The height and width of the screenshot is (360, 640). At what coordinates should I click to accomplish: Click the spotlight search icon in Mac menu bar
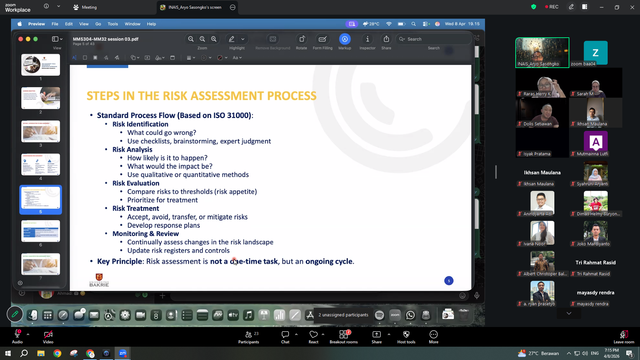pos(413,24)
